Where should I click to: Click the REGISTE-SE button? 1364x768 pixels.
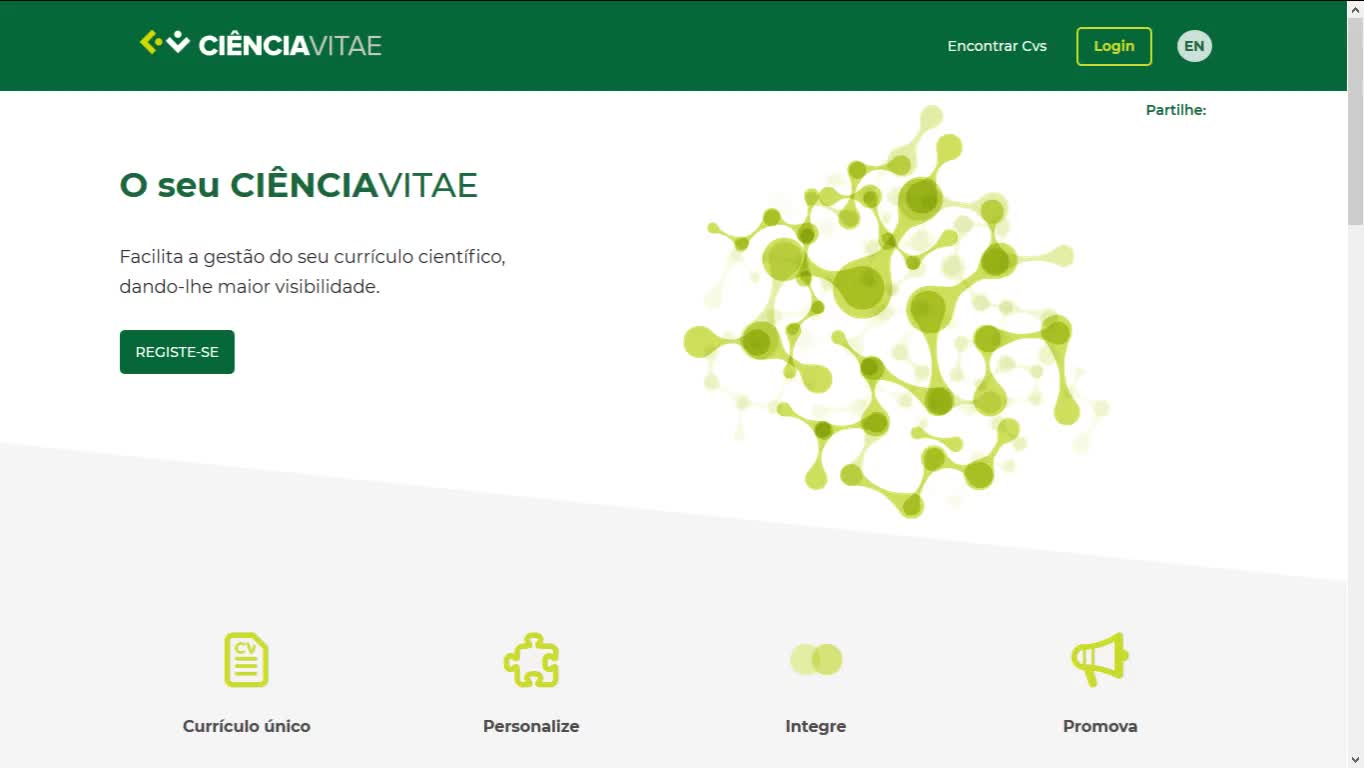177,352
